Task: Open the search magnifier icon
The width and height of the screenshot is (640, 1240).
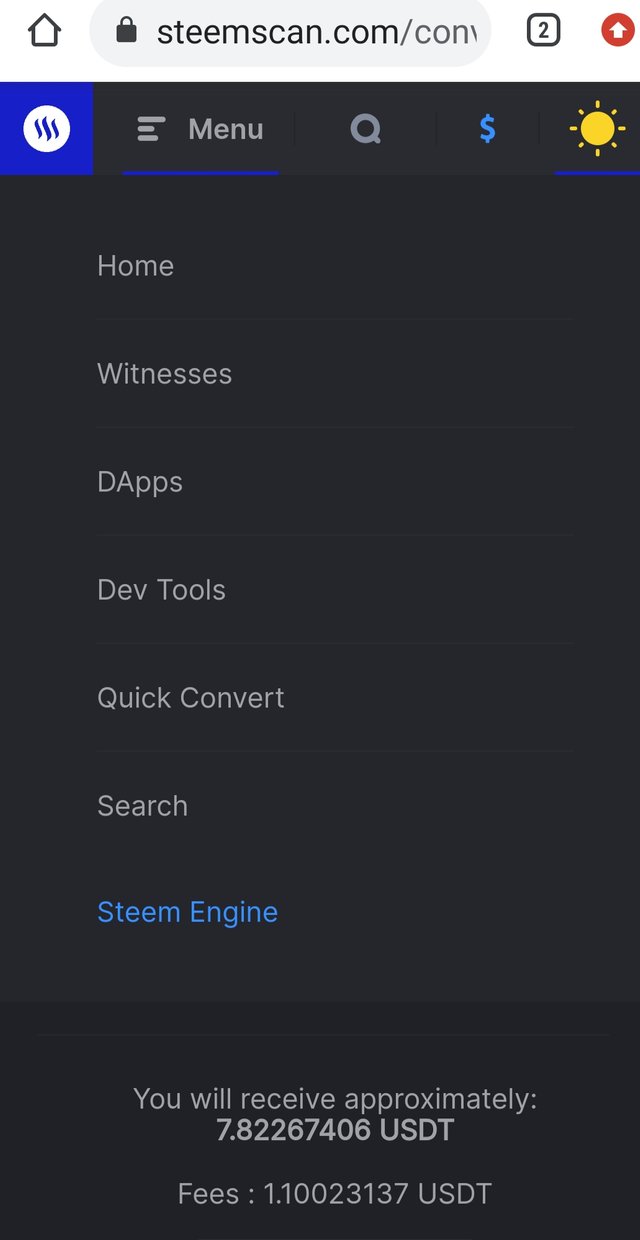Action: (365, 129)
